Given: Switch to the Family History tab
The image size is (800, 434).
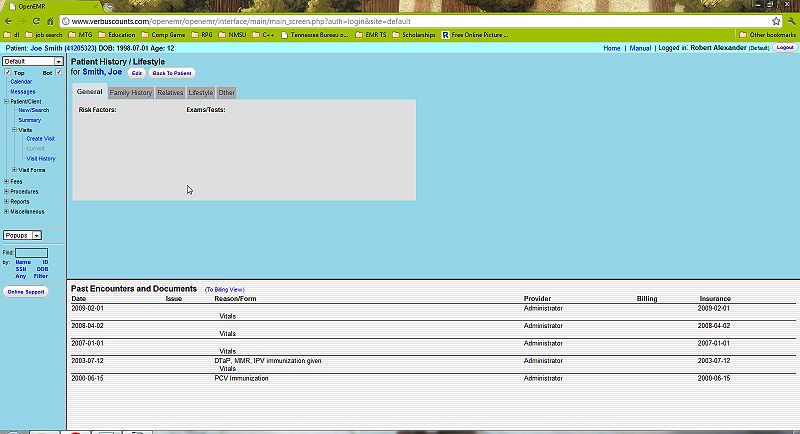Looking at the screenshot, I should point(130,93).
